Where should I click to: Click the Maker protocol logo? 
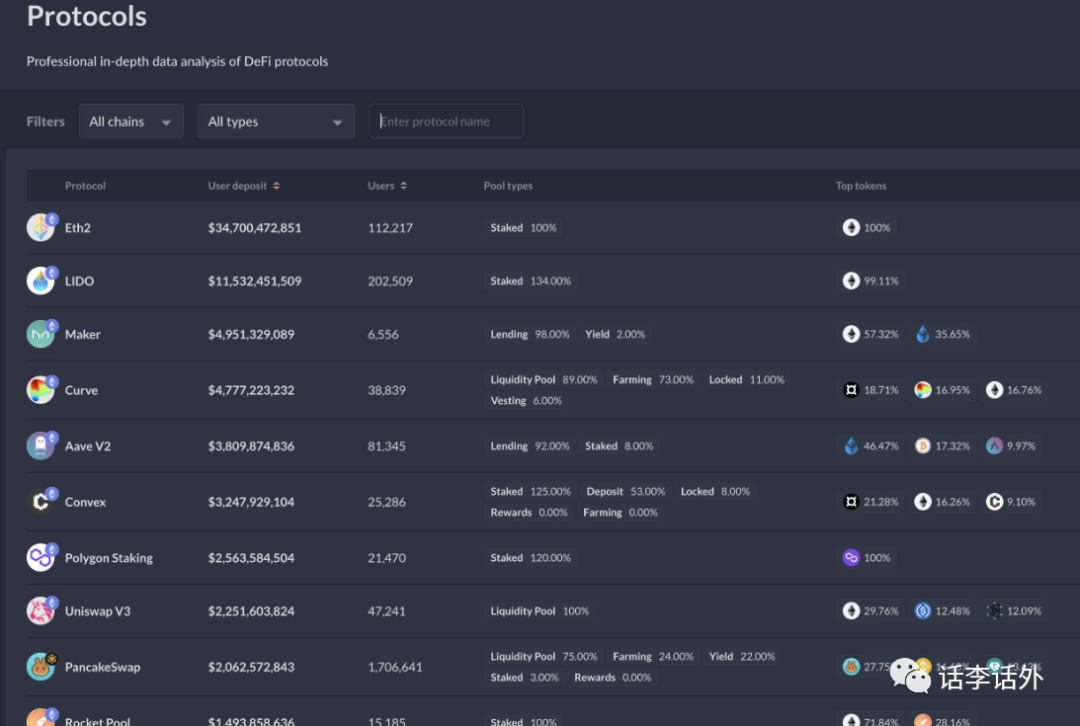click(41, 334)
